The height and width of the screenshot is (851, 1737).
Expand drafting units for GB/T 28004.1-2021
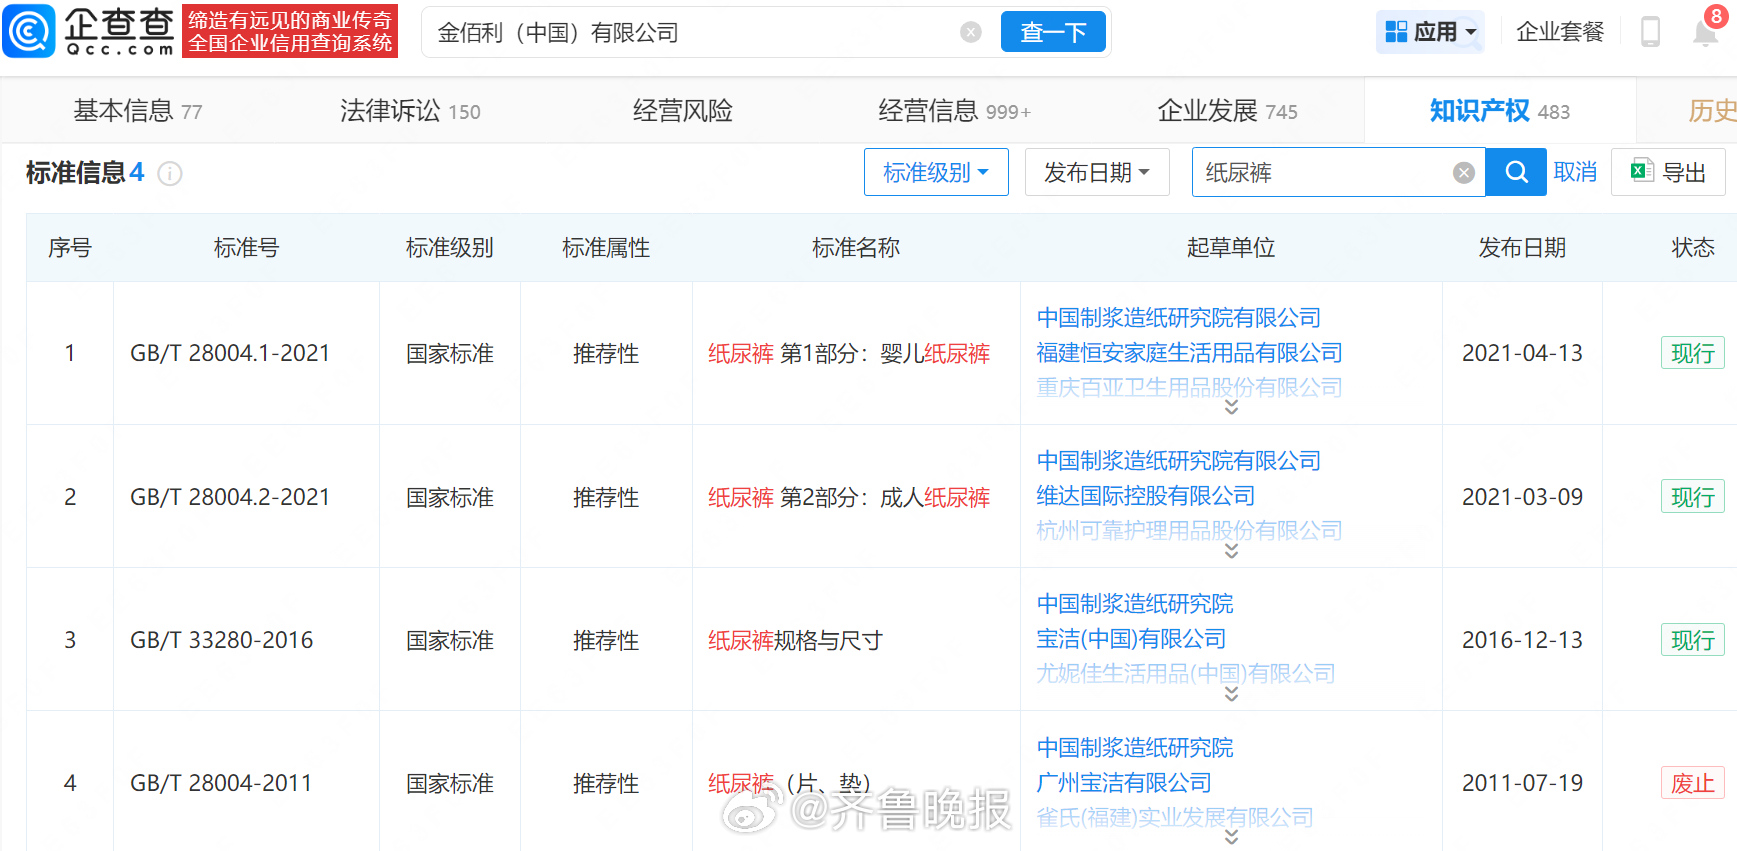pos(1231,408)
